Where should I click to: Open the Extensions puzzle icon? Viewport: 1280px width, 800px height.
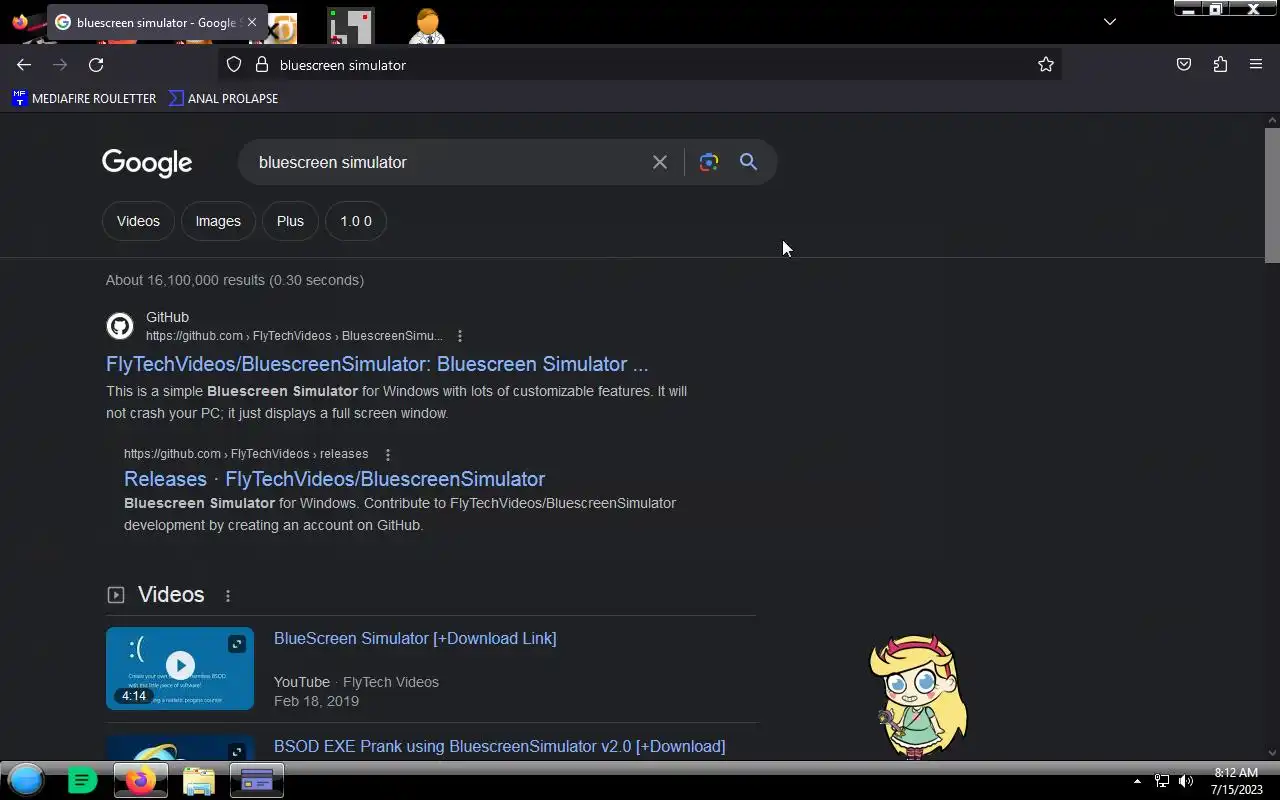pyautogui.click(x=1220, y=64)
